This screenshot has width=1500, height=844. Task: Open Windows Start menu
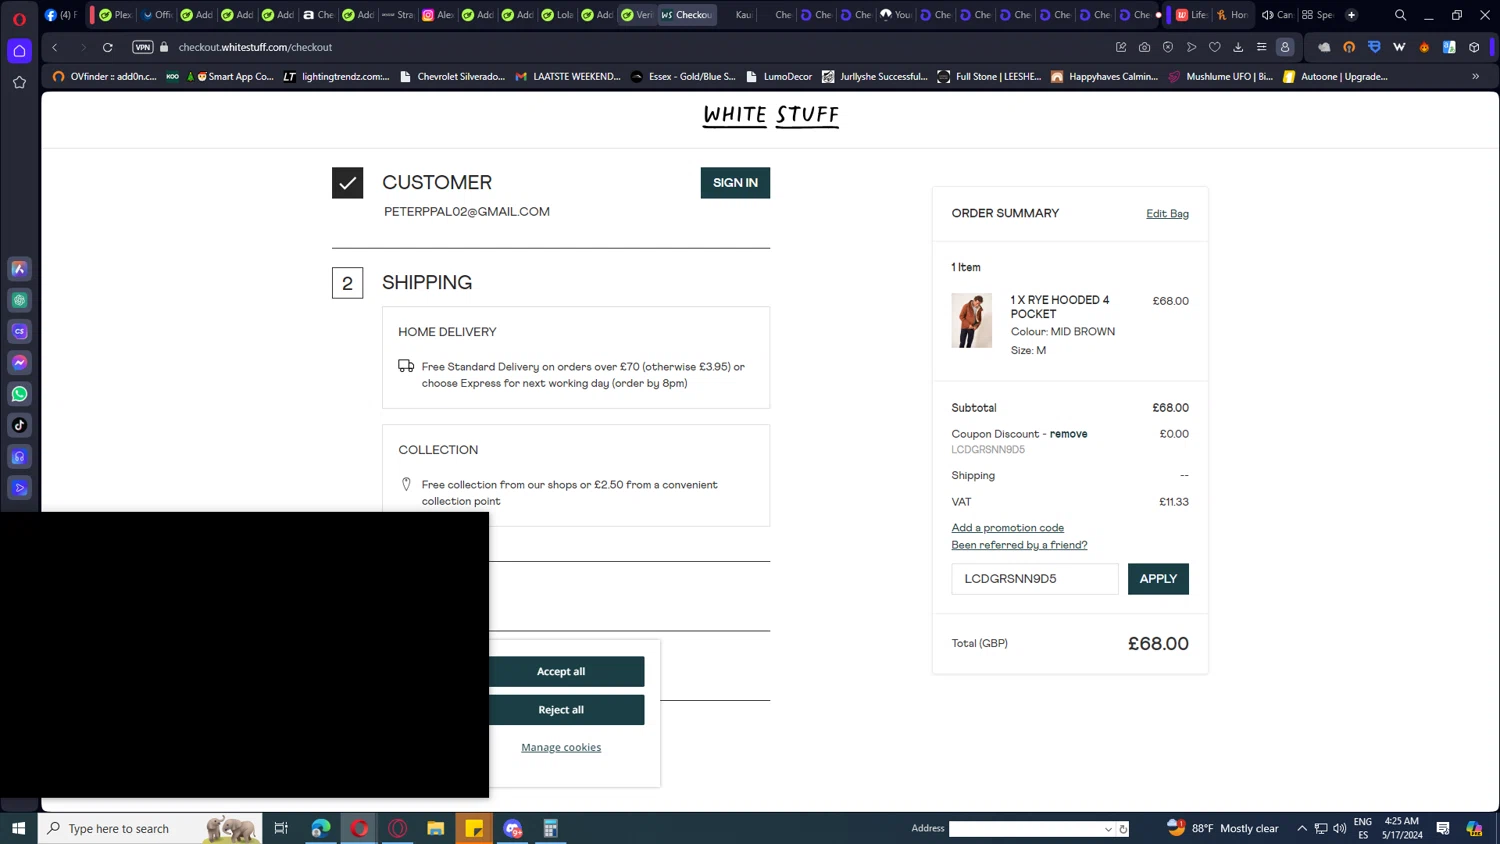coord(18,828)
